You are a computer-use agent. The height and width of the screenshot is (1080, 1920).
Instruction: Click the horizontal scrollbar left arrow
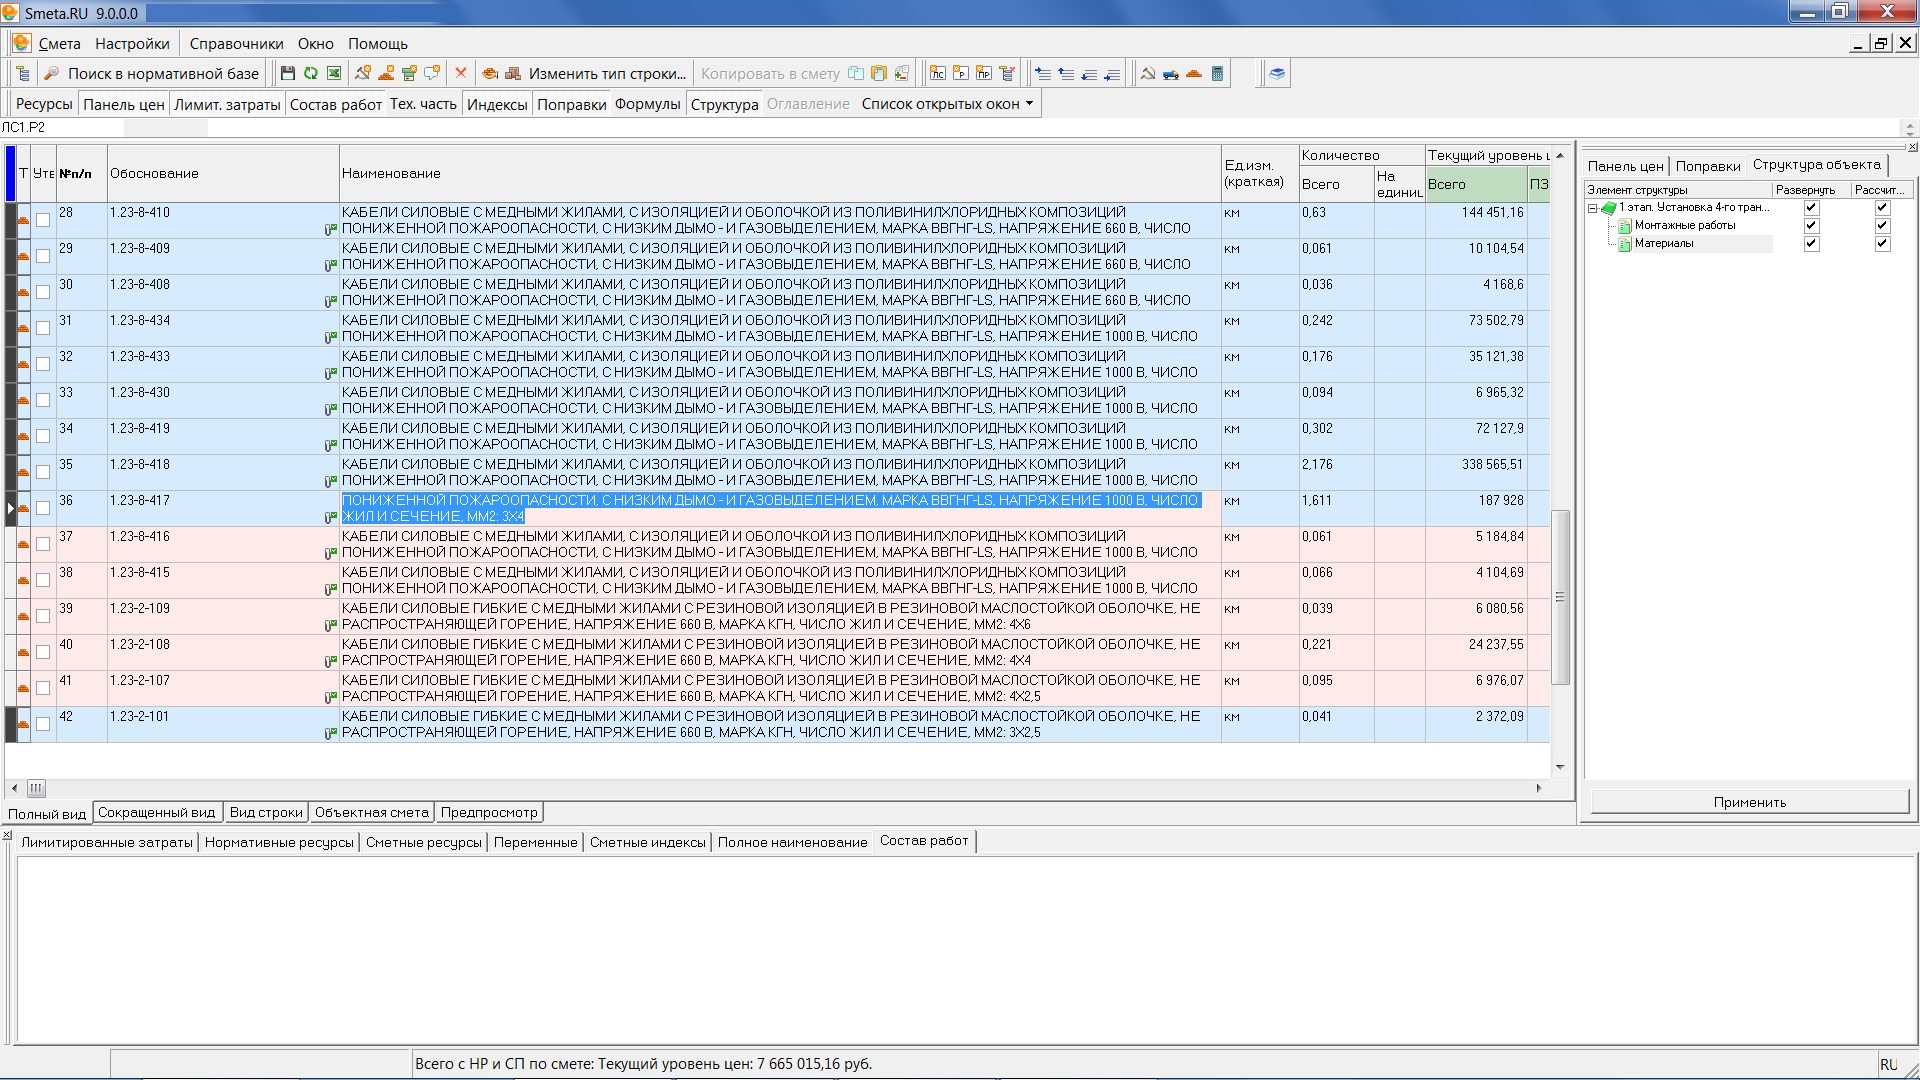tap(14, 788)
